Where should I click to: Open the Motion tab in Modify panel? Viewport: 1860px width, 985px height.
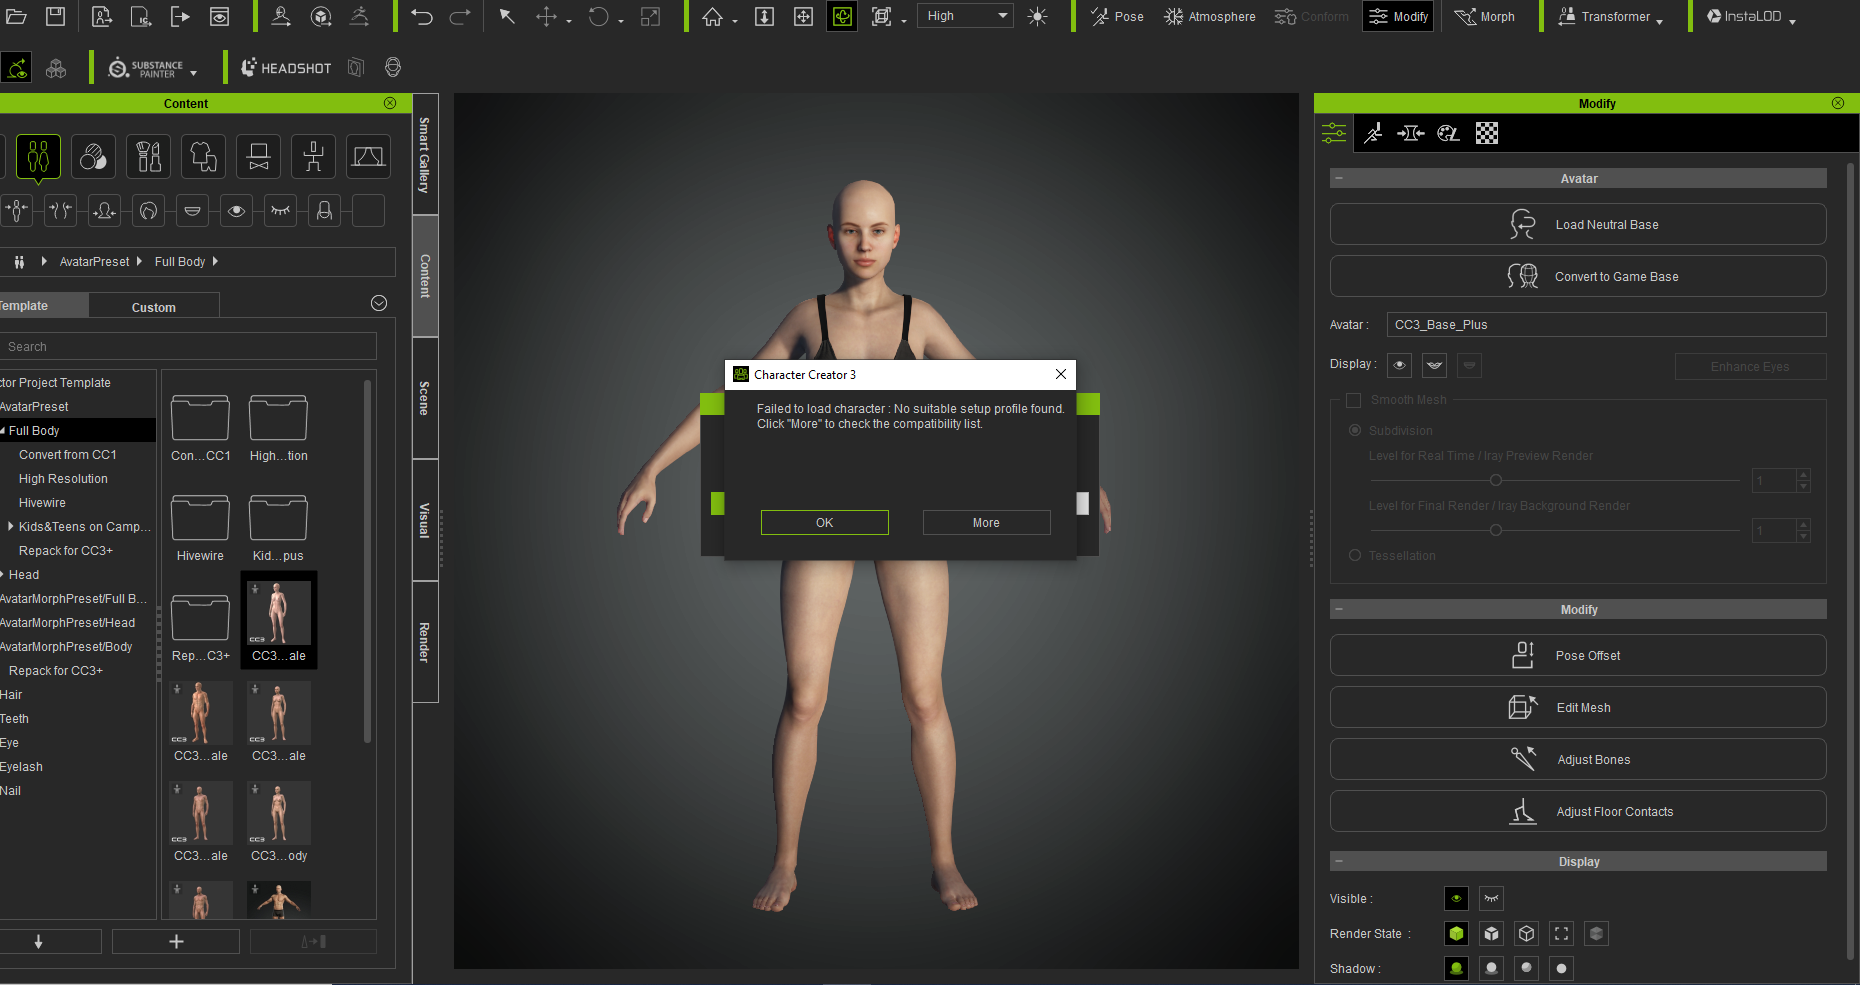tap(1373, 133)
